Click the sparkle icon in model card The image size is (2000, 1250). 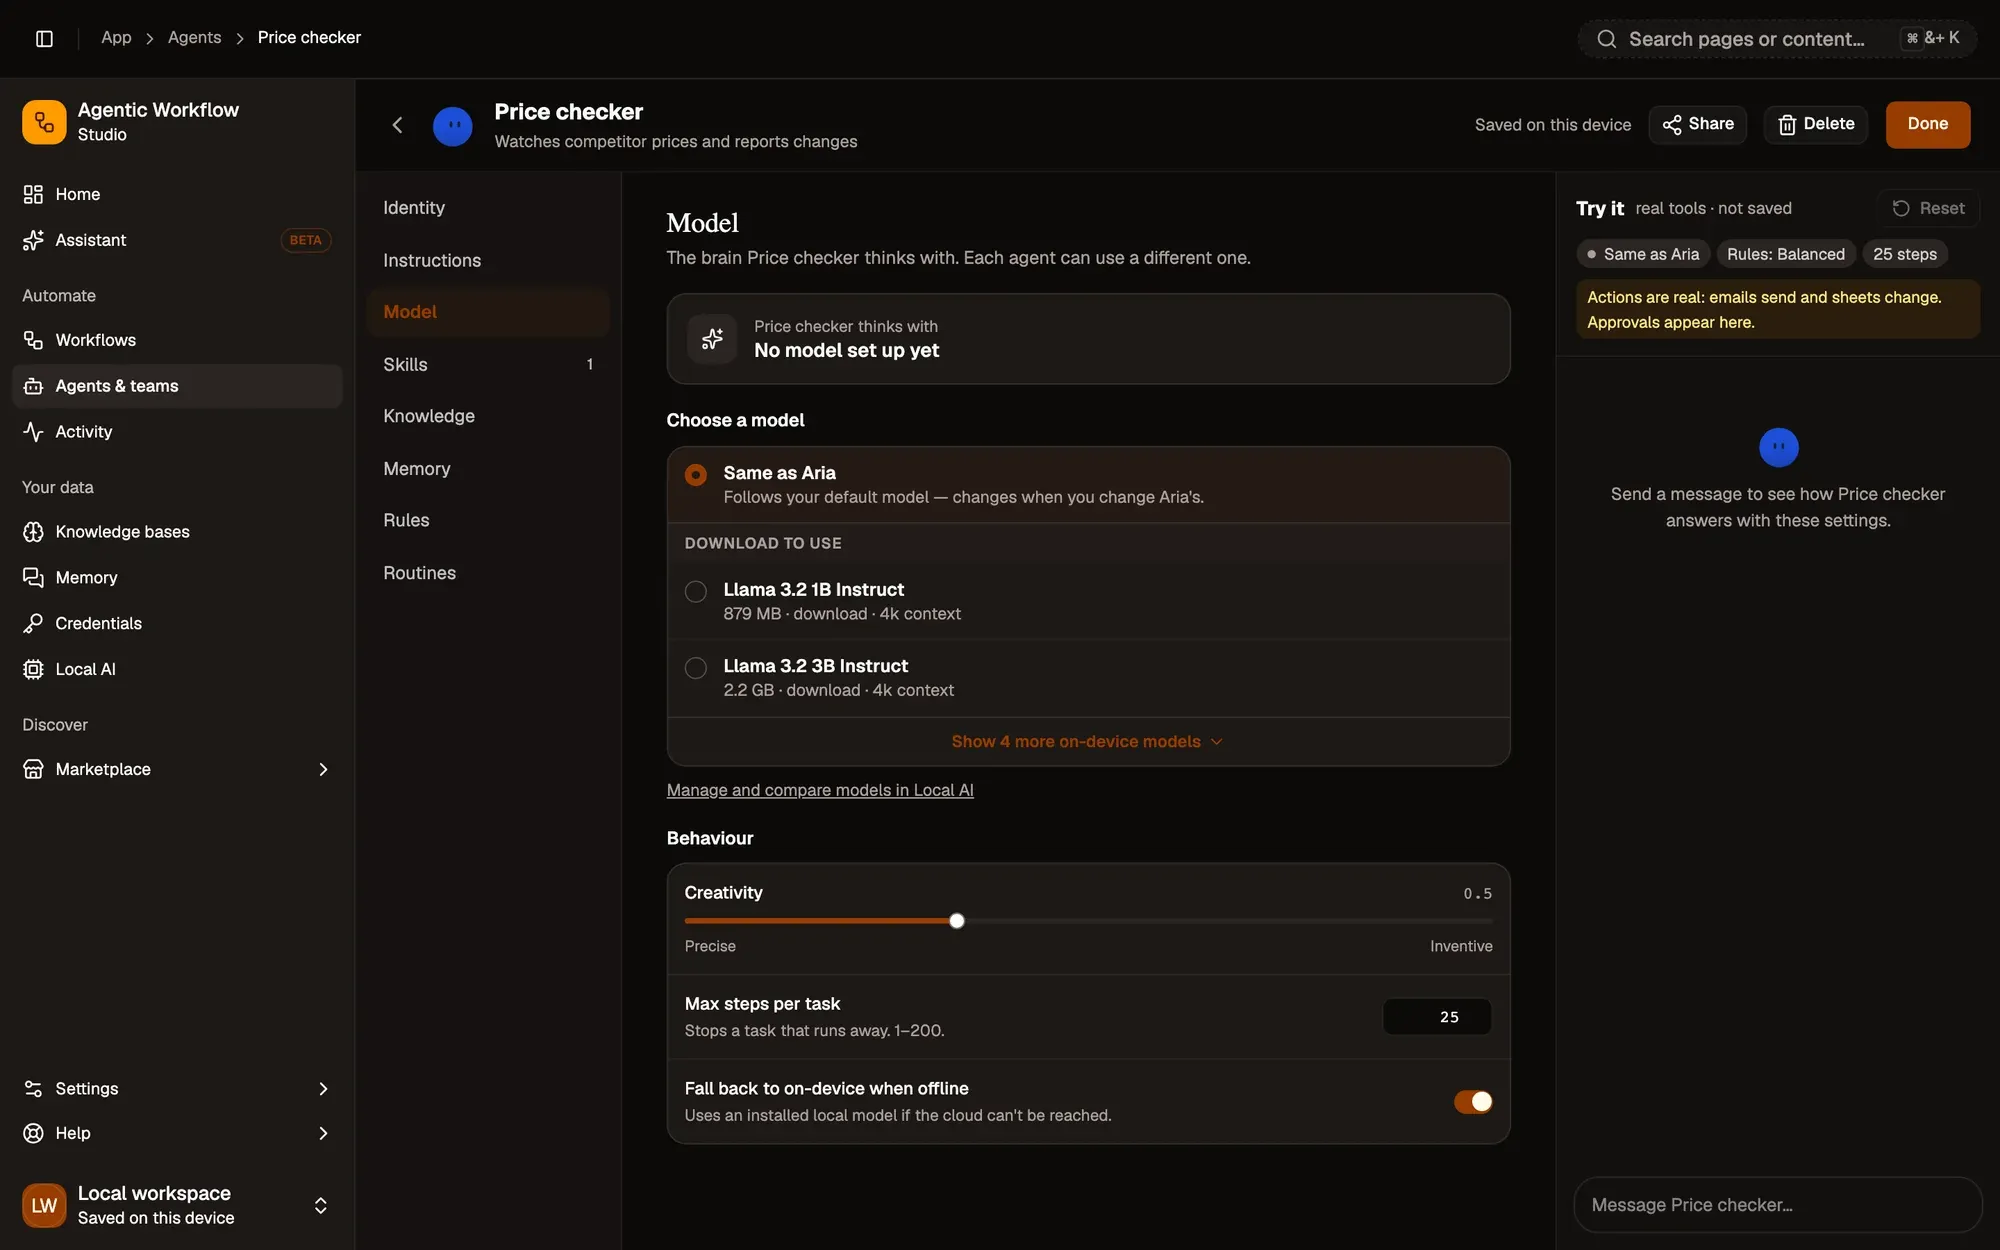click(x=712, y=339)
